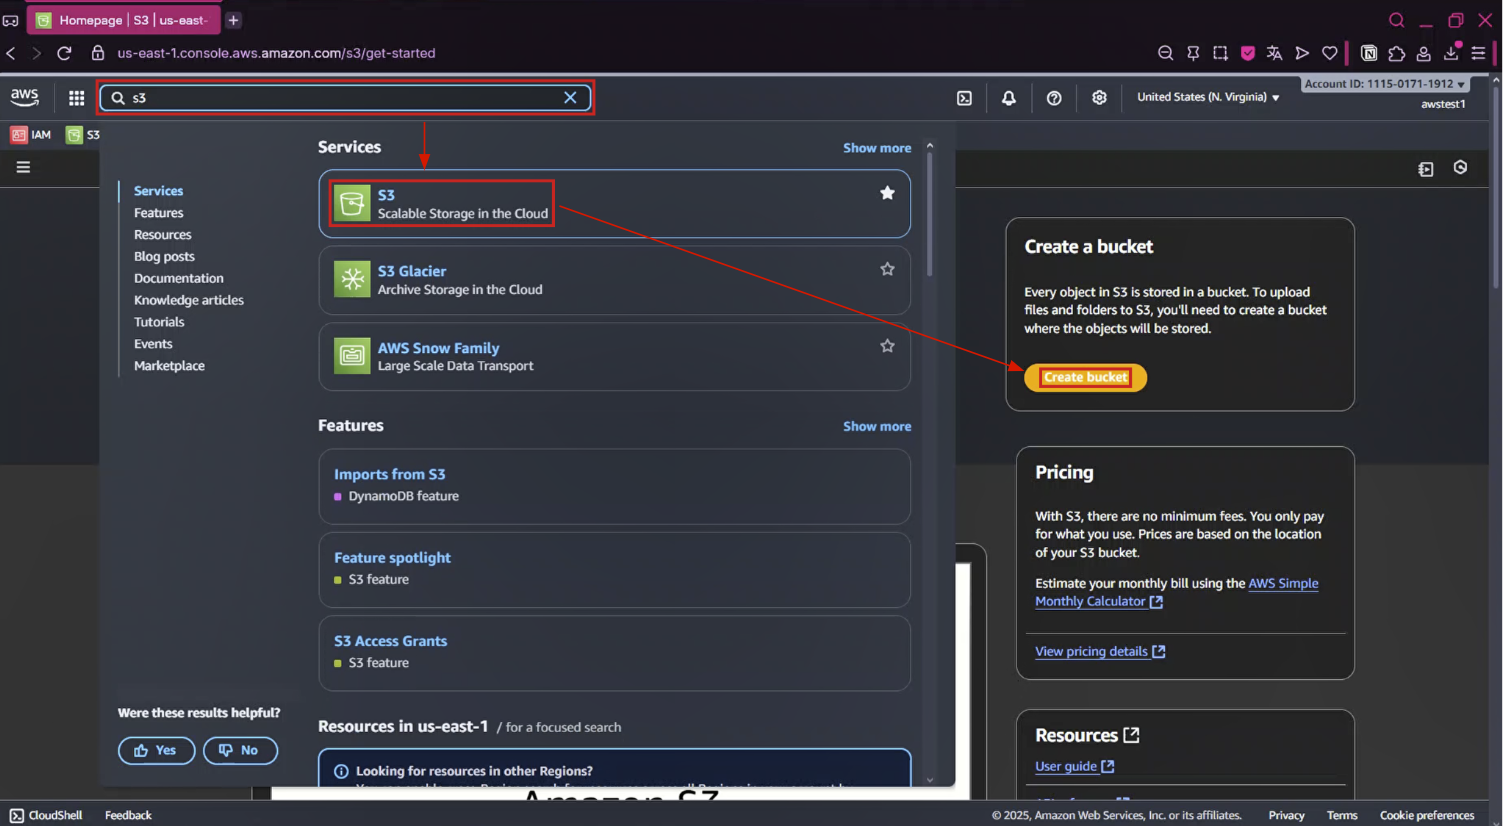Screen dimensions: 1504x826
Task: Open the IAM favorite shortcut
Action: tap(30, 134)
